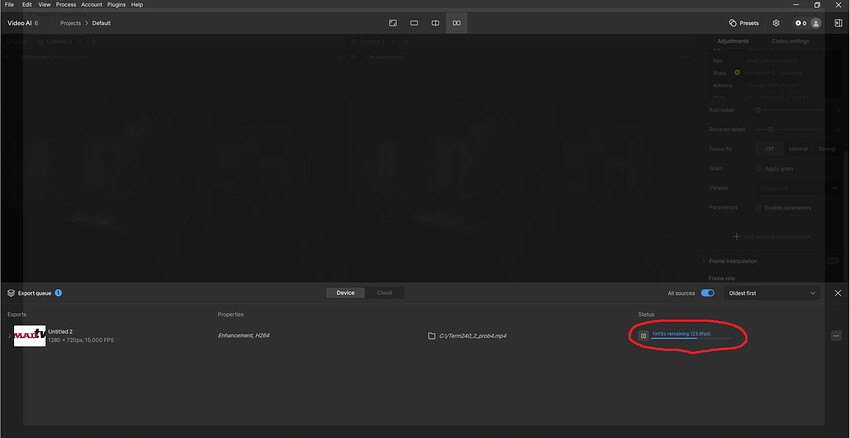Enable the Apply grain checkbox
The width and height of the screenshot is (850, 438).
click(759, 168)
